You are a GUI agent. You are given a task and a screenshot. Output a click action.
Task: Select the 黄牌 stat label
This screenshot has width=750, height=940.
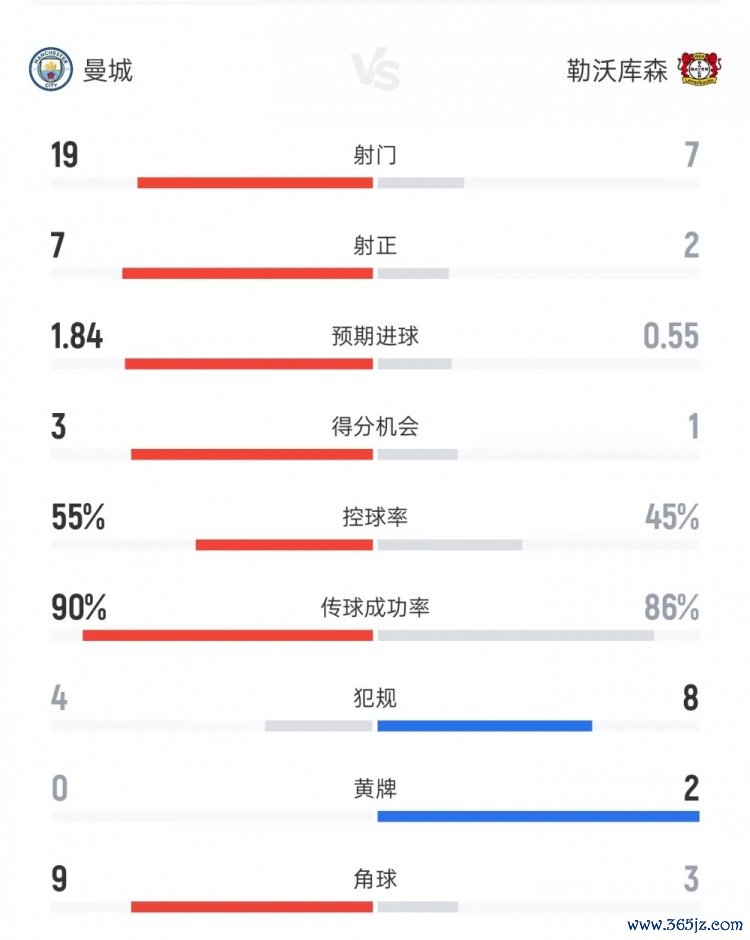tap(375, 788)
